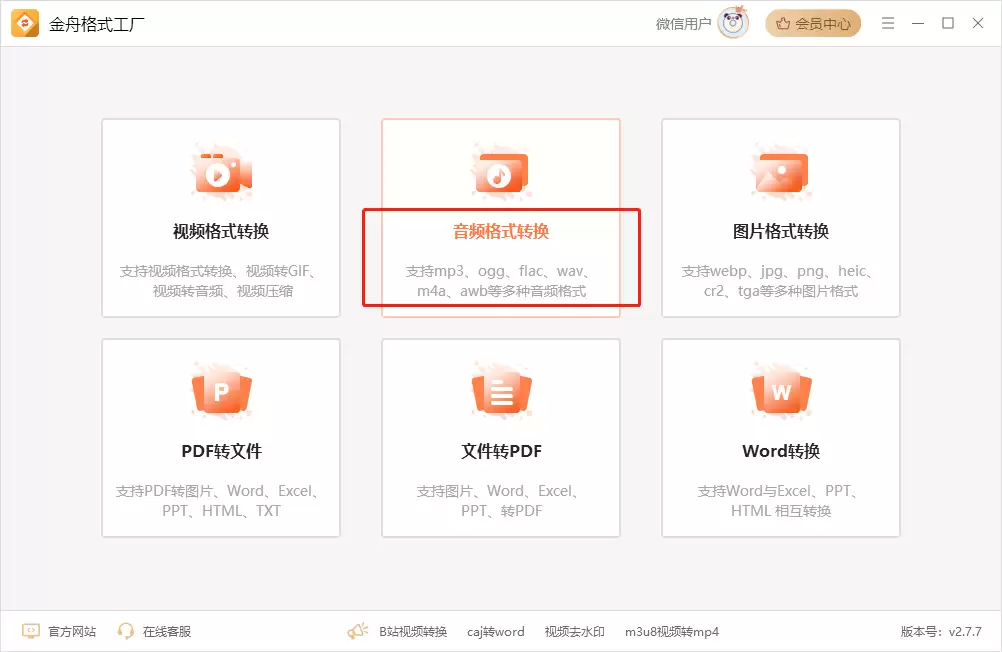Viewport: 1002px width, 652px height.
Task: Open the user avatar profile picture
Action: pyautogui.click(x=732, y=23)
